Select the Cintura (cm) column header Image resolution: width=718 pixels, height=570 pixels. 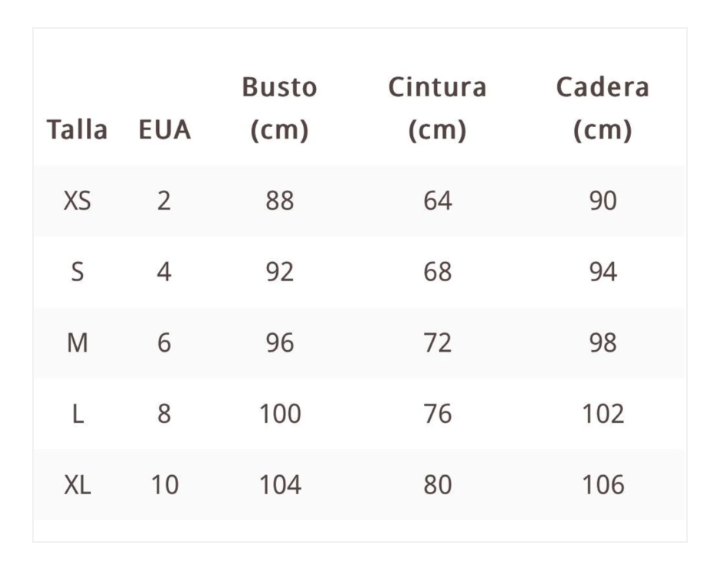[437, 109]
